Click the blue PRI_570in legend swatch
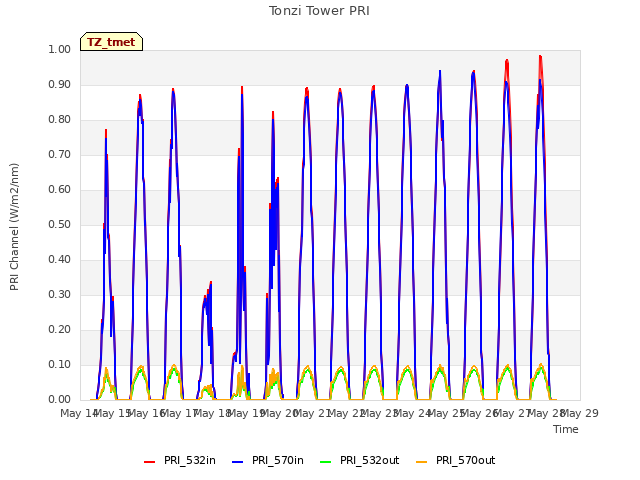The height and width of the screenshot is (480, 640). point(238,461)
